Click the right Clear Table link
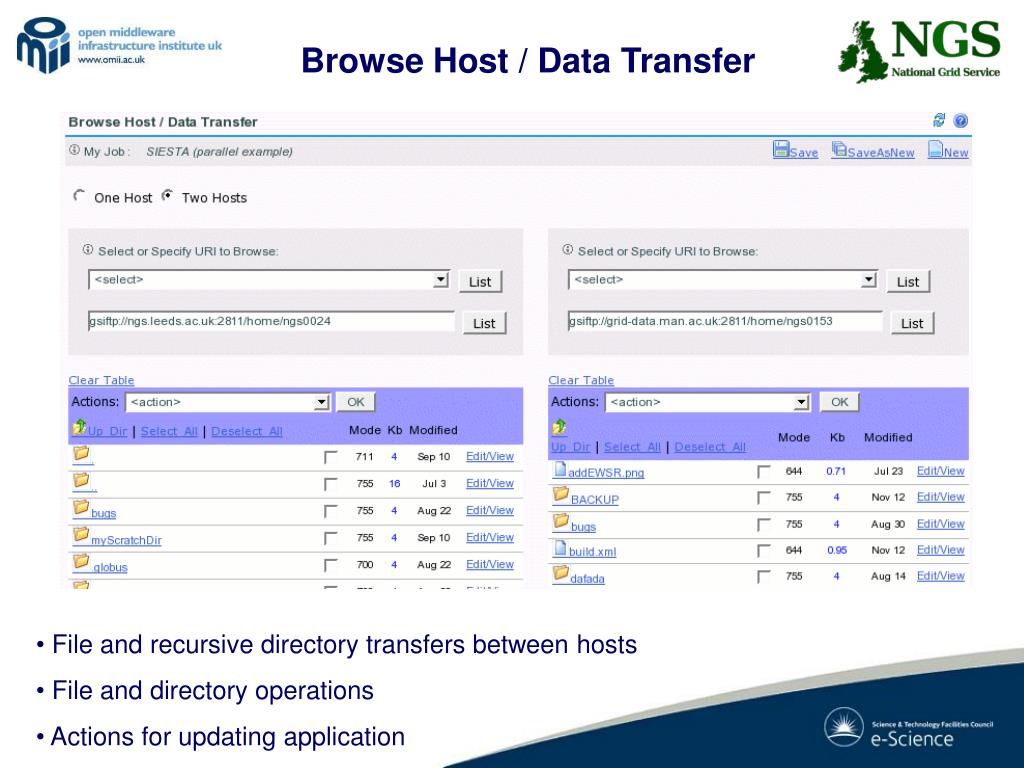 point(581,380)
